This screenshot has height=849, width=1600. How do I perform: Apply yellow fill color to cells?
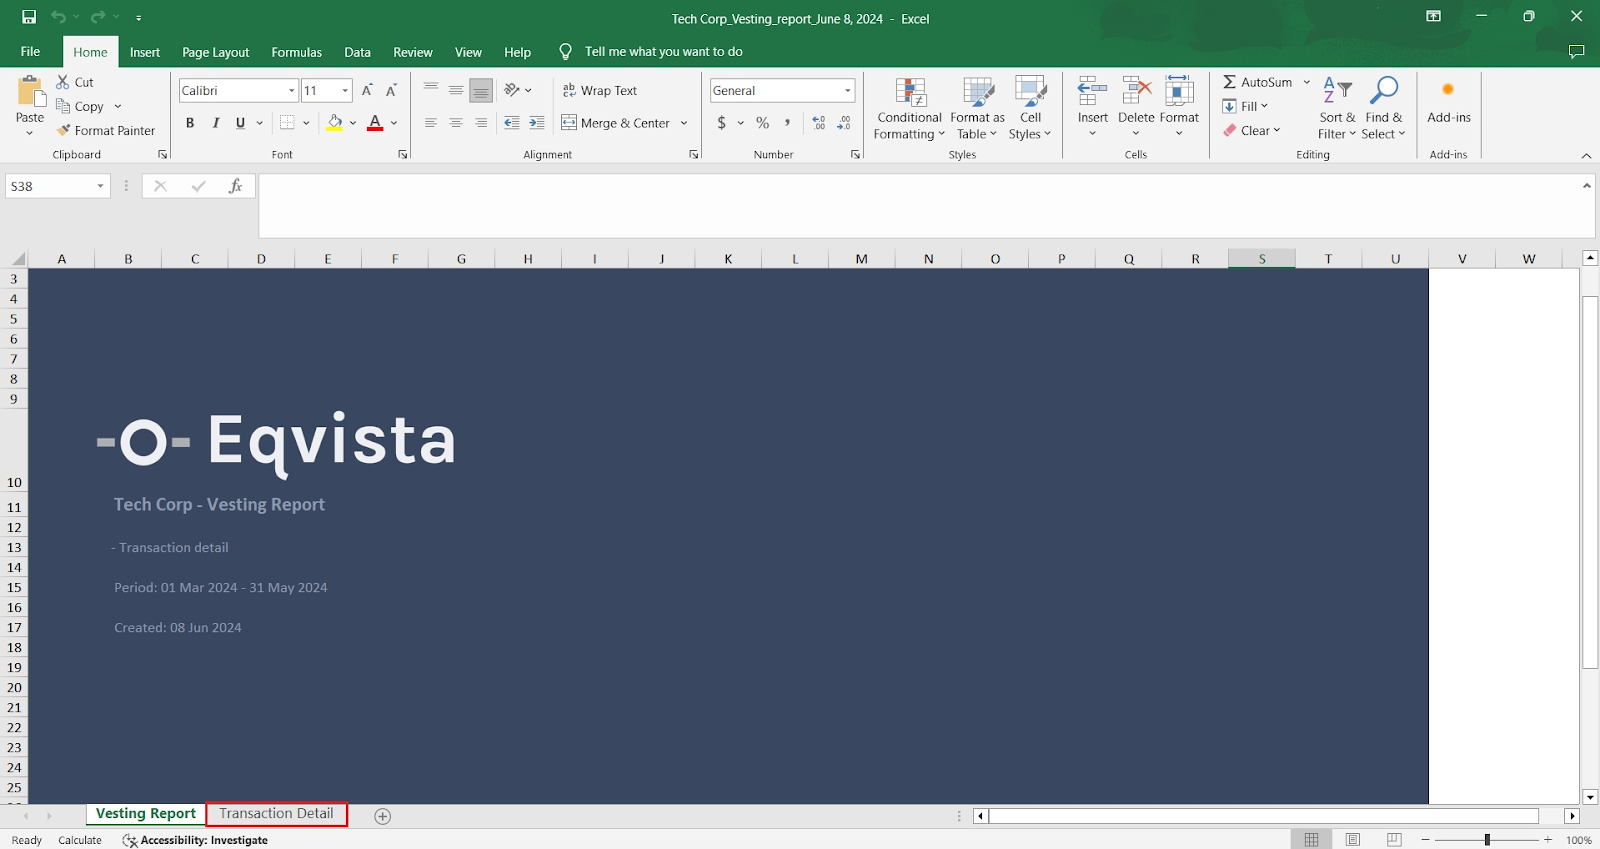[x=335, y=122]
